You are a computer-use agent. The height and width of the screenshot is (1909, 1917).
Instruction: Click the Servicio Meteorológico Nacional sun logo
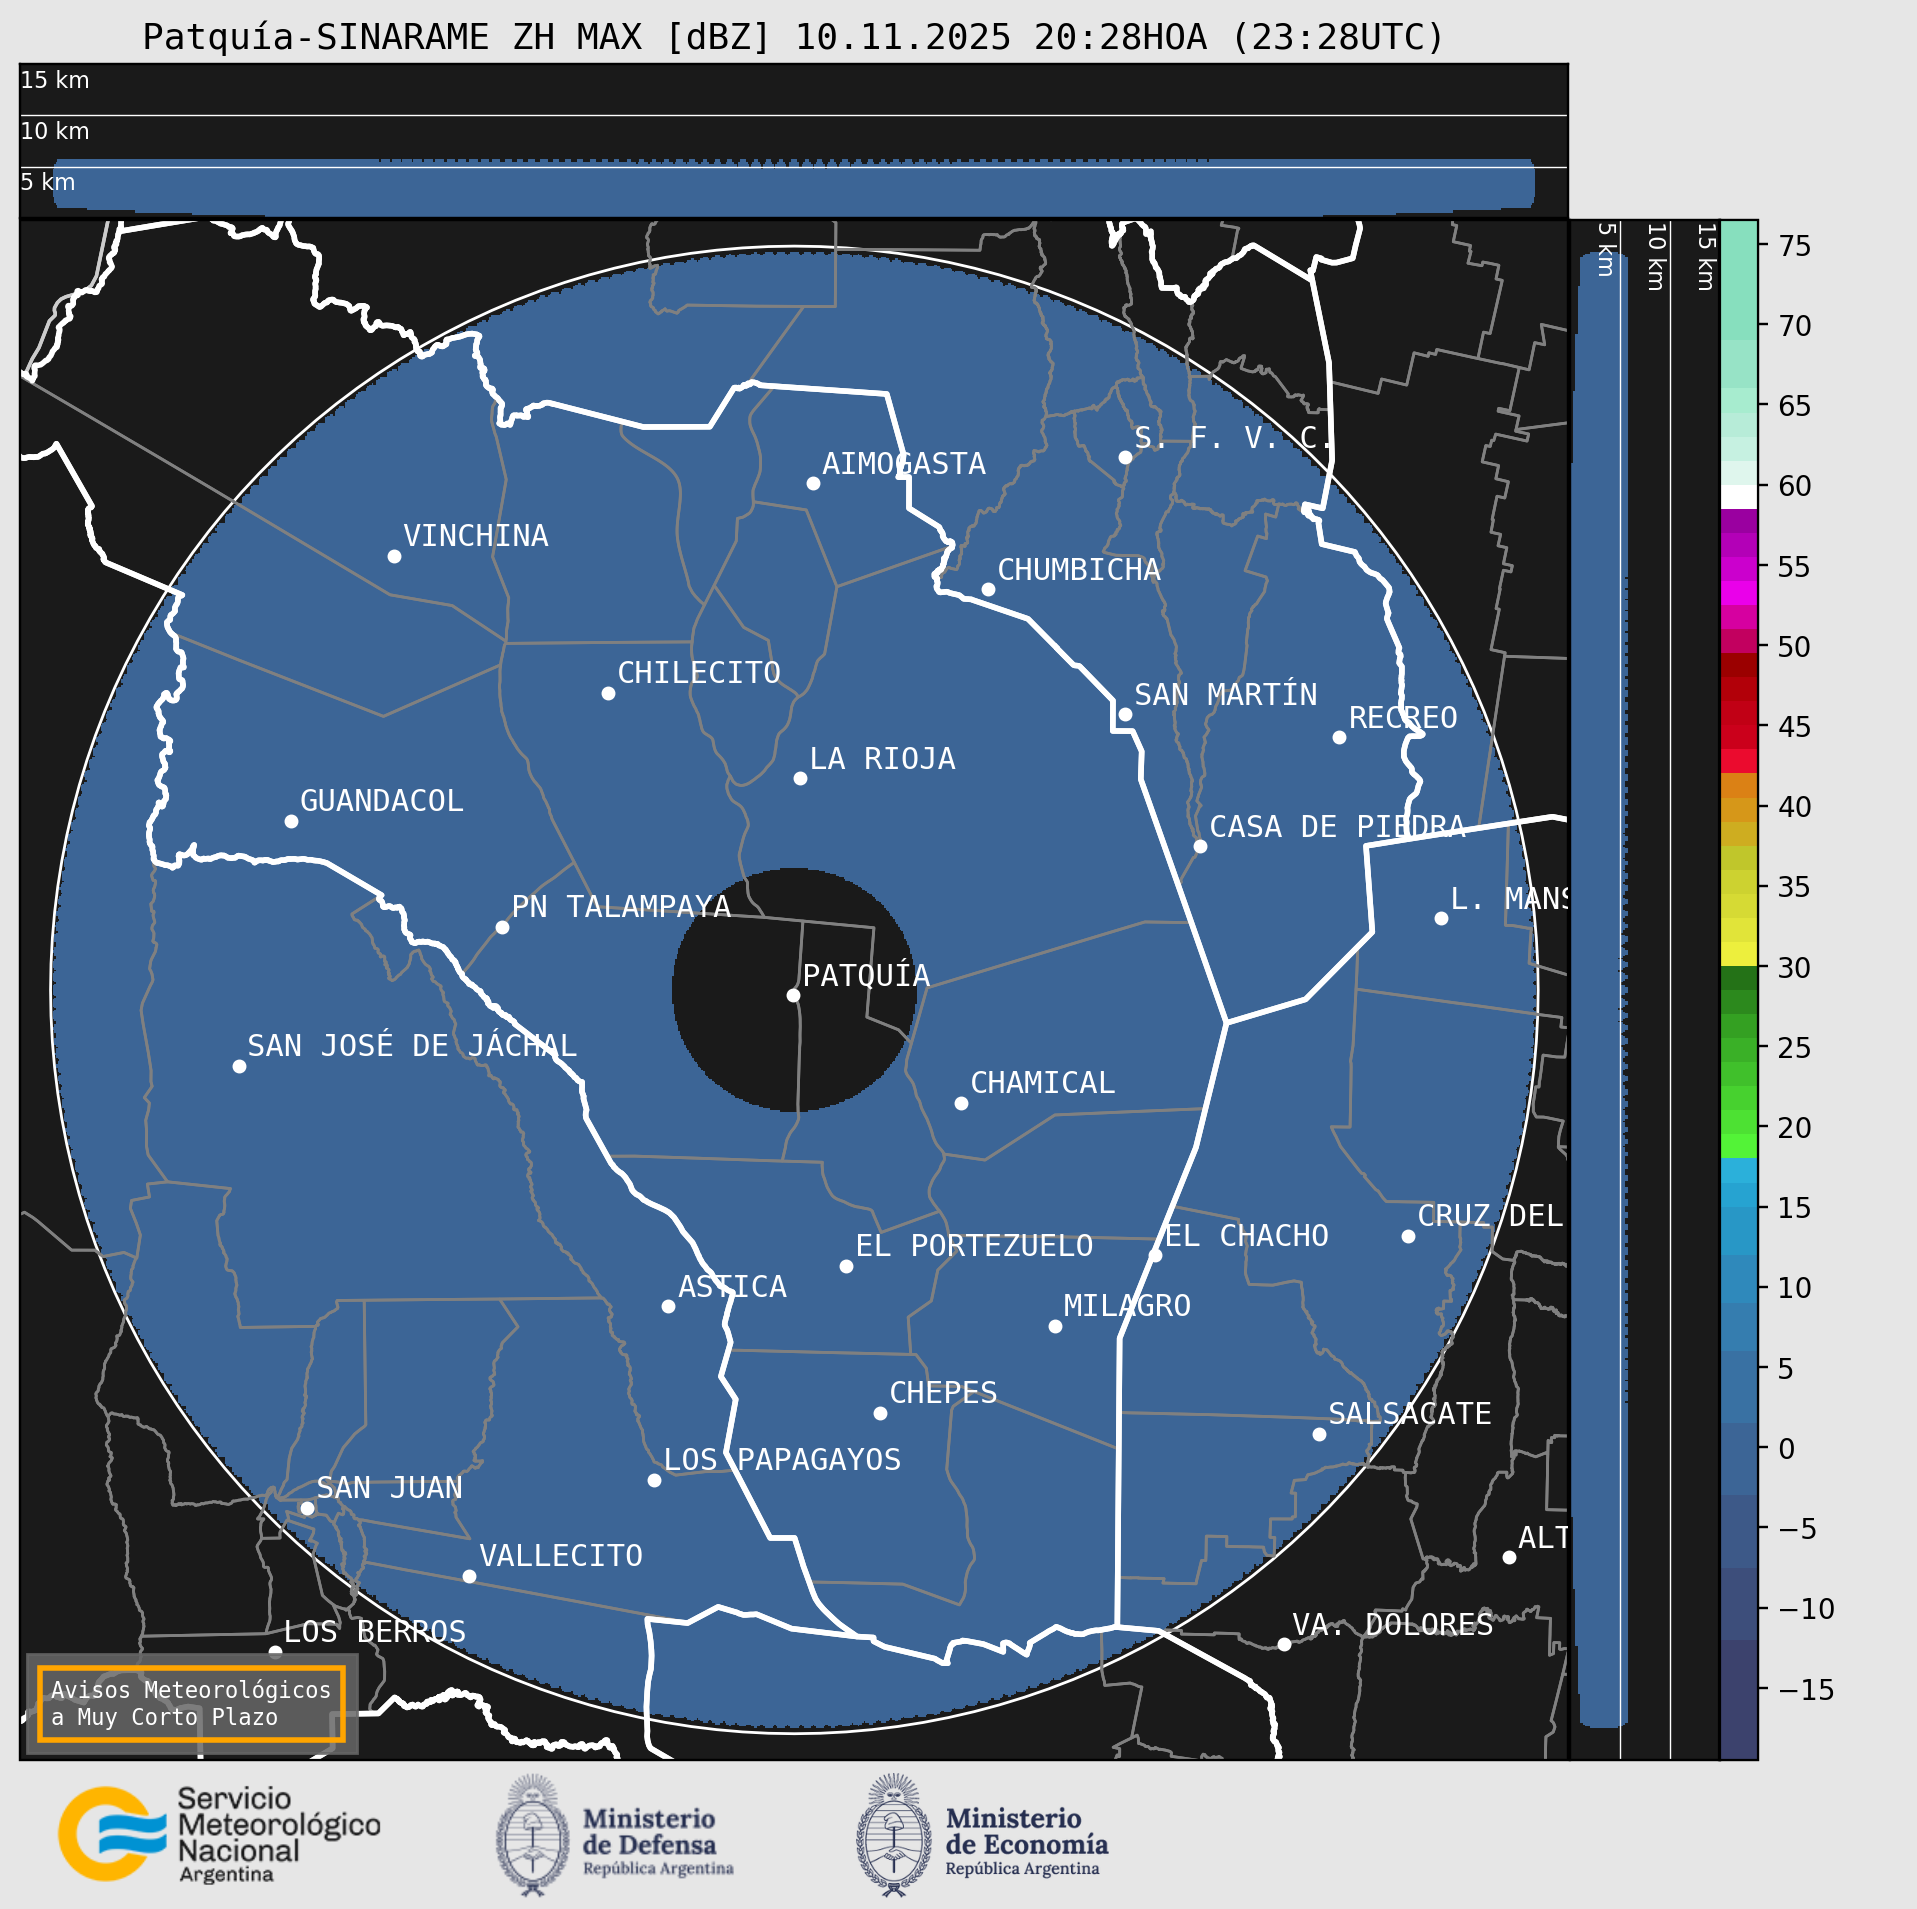(113, 1834)
